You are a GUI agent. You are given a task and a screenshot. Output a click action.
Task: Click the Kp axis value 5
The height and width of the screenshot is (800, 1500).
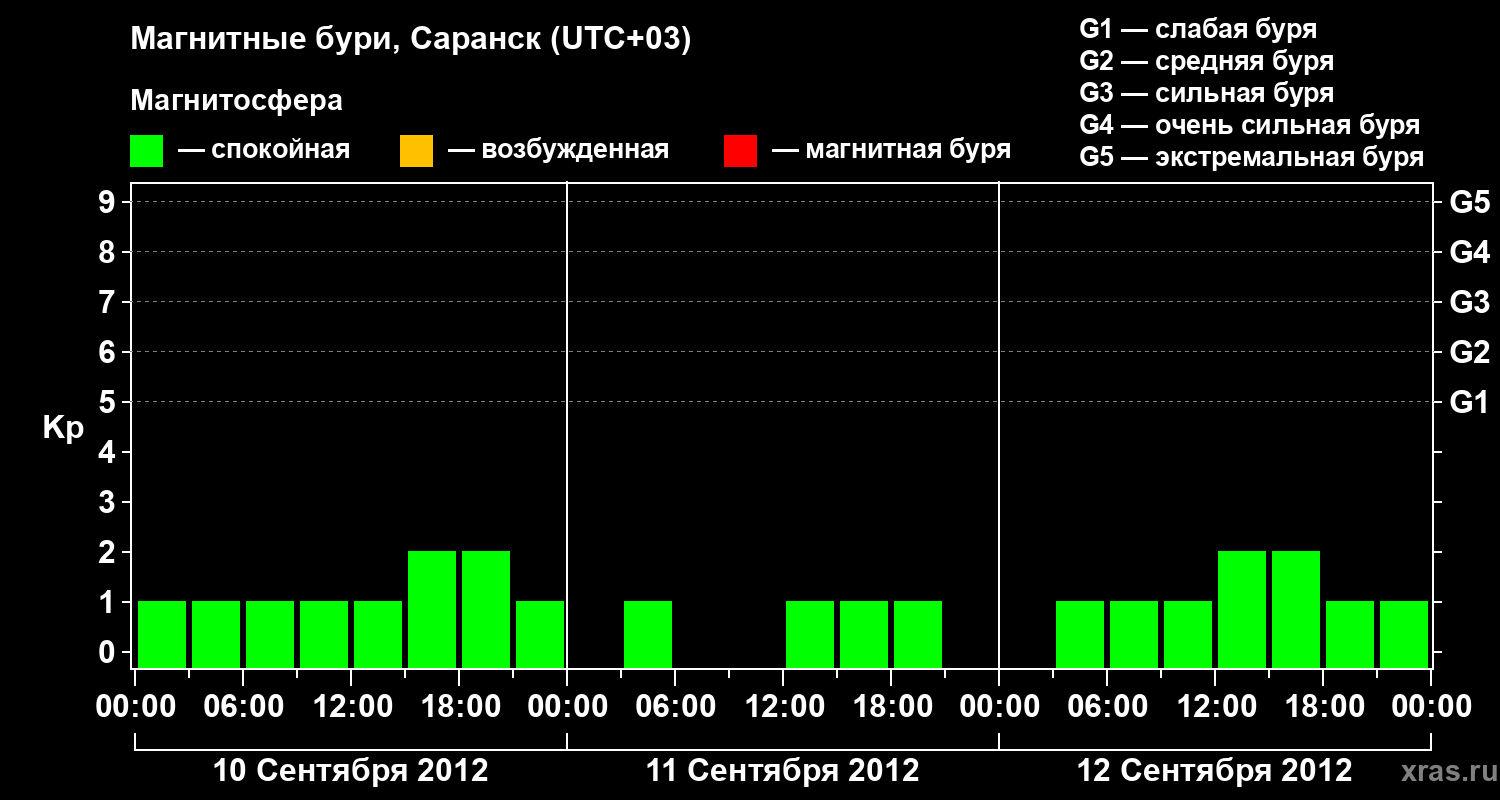pos(109,402)
